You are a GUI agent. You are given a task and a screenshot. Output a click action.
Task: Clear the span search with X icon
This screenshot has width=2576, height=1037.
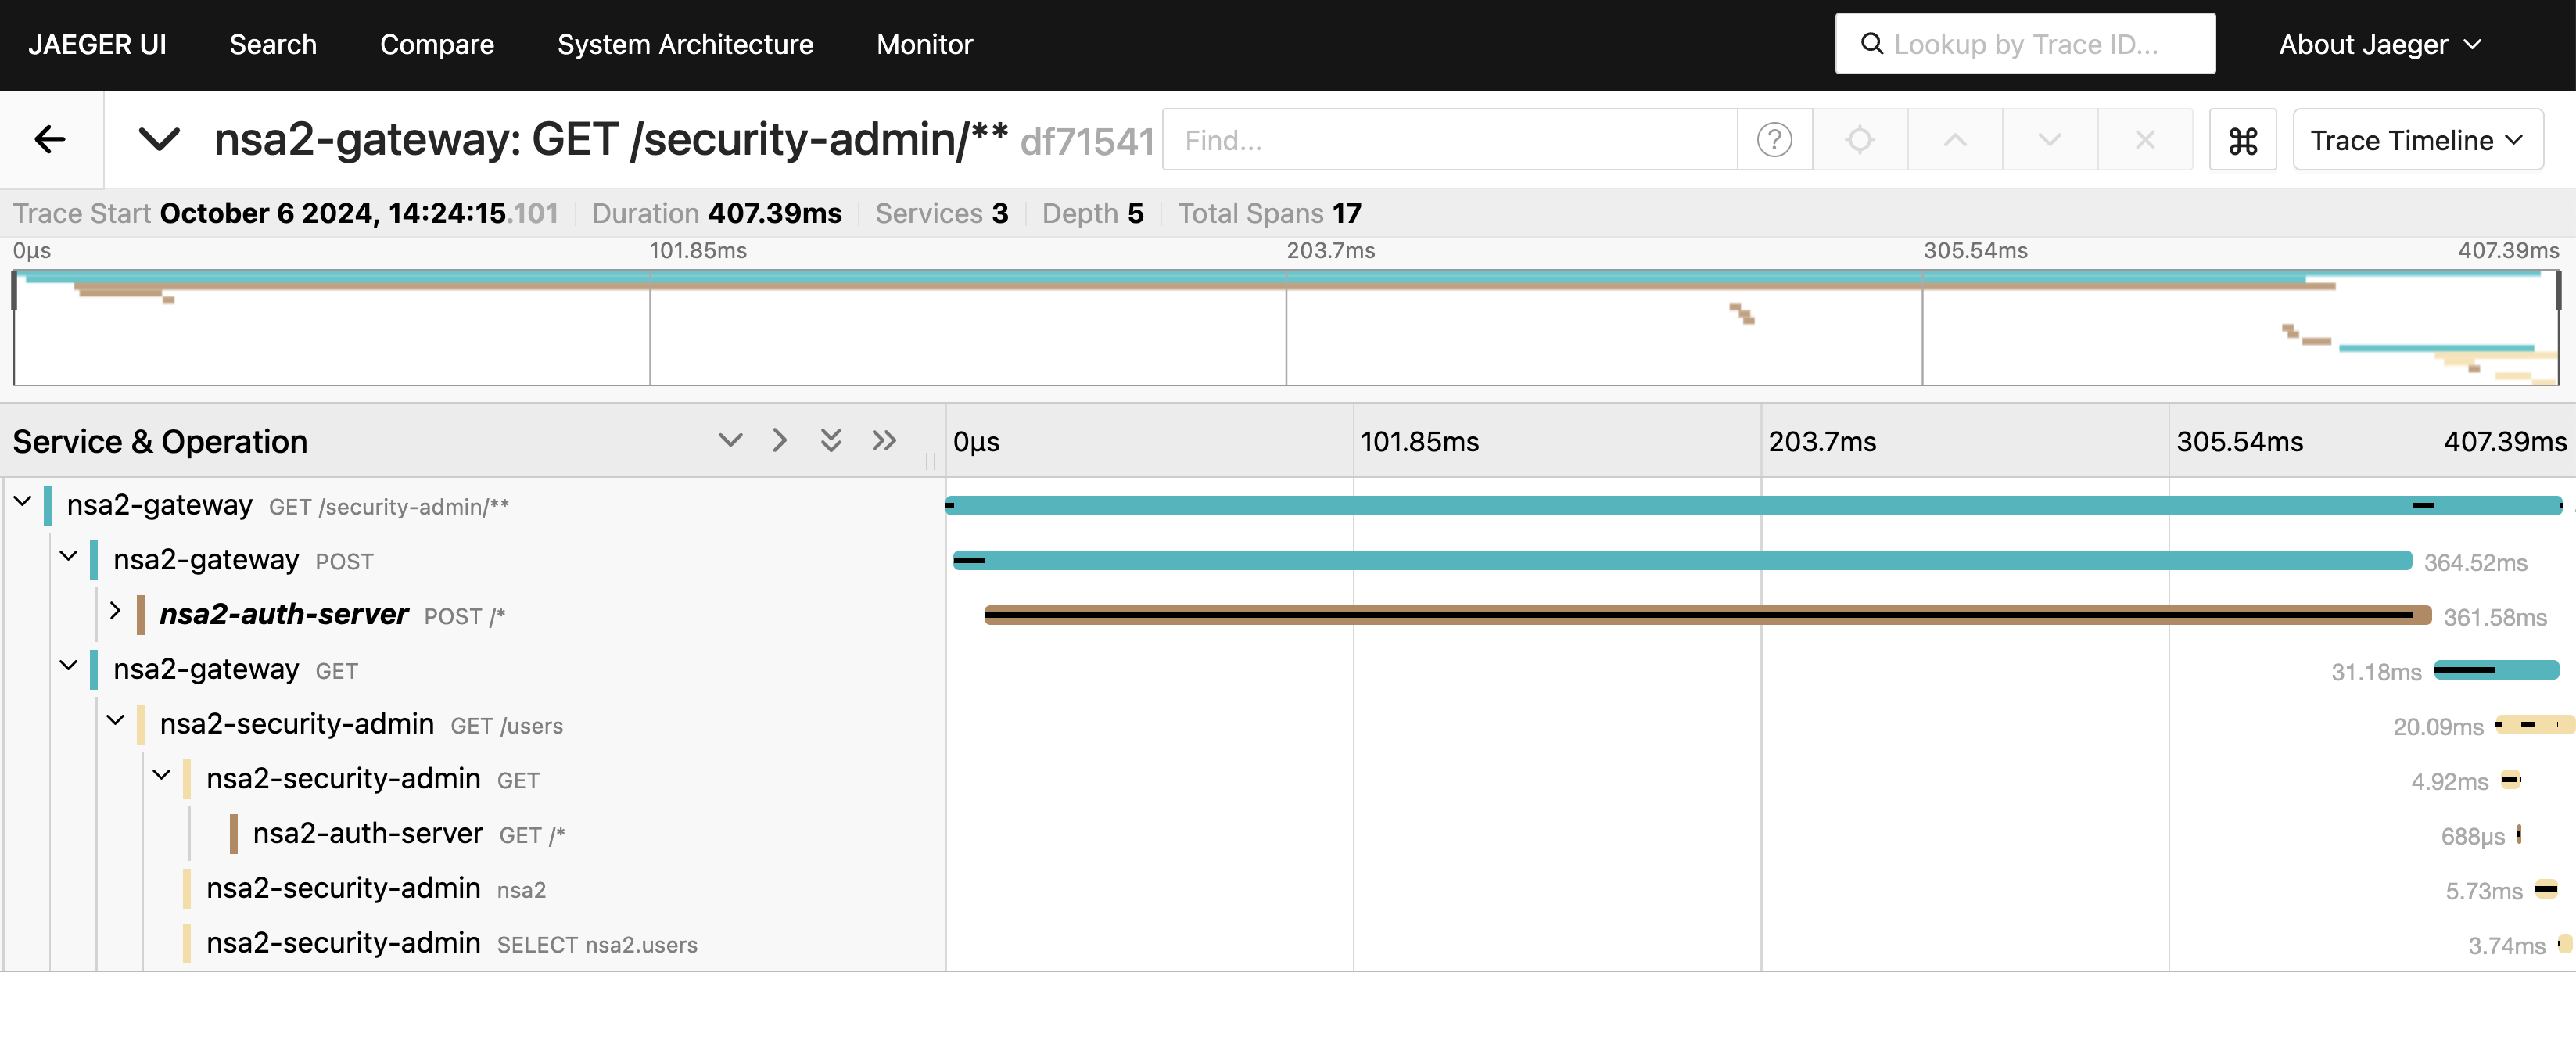coord(2144,140)
